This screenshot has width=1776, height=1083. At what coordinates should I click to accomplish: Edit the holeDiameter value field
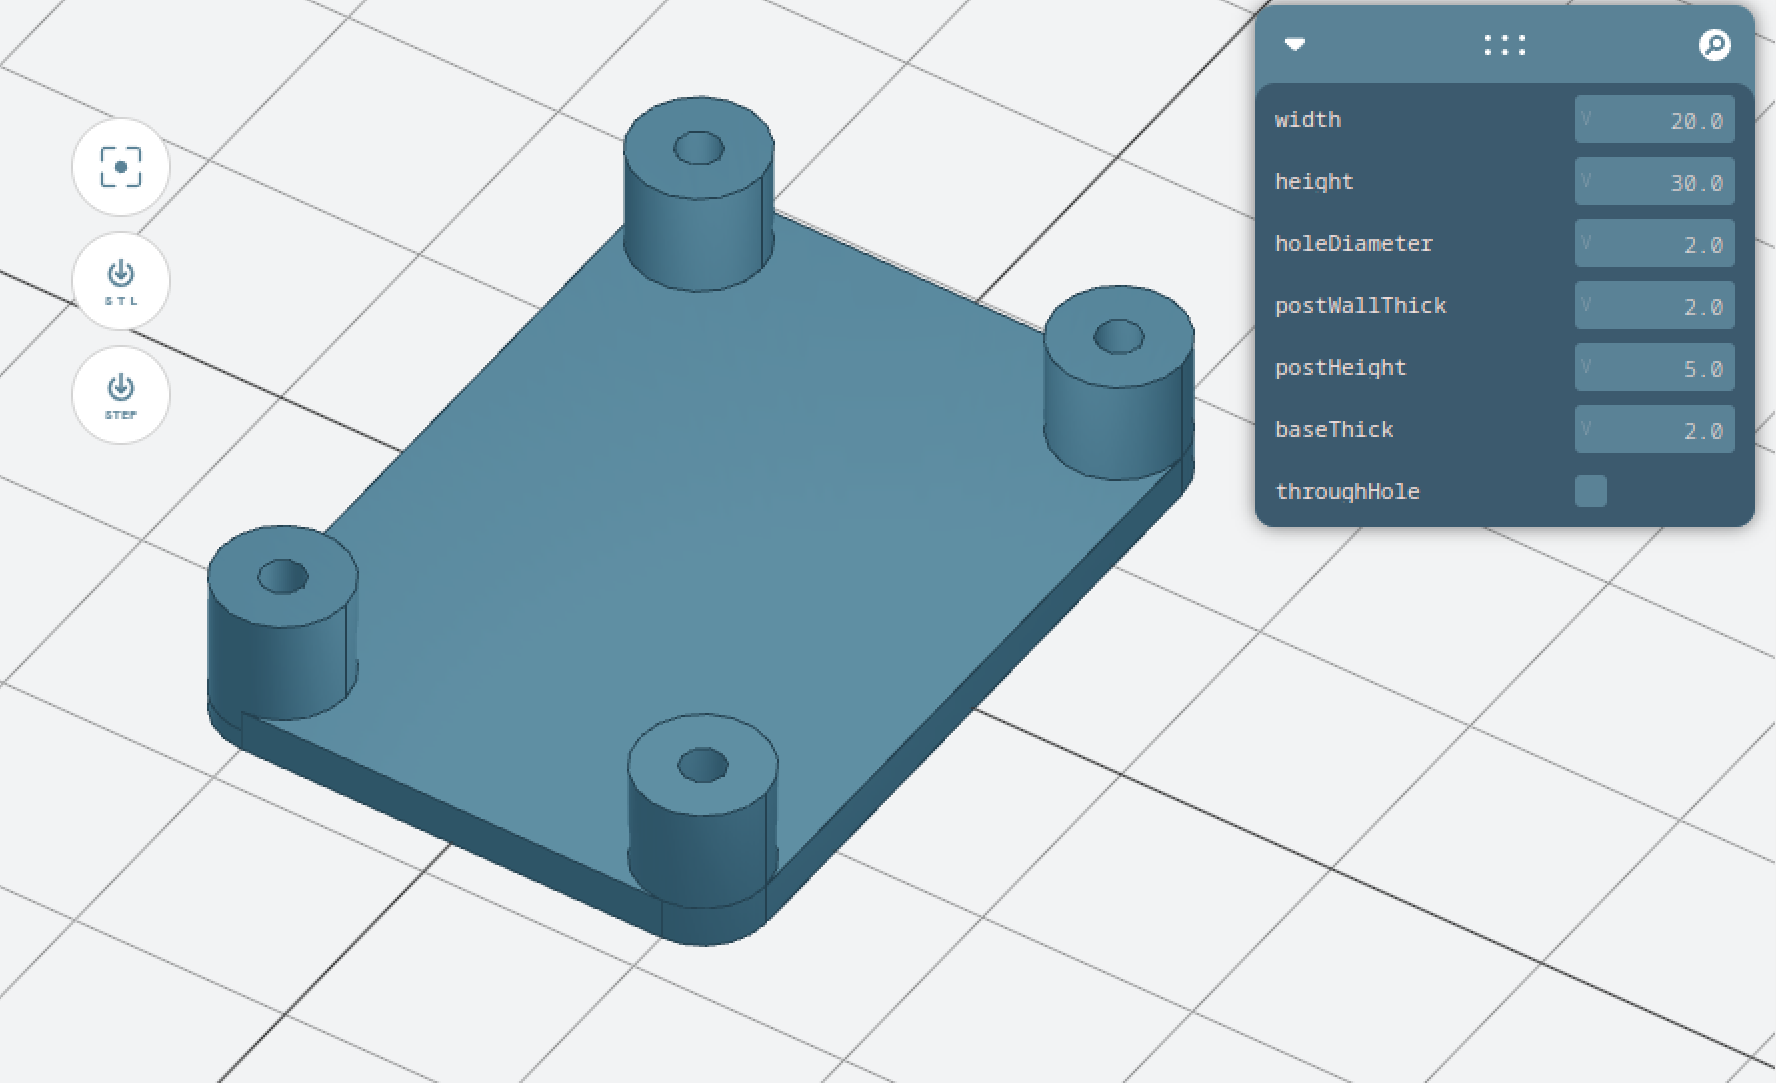pyautogui.click(x=1654, y=244)
